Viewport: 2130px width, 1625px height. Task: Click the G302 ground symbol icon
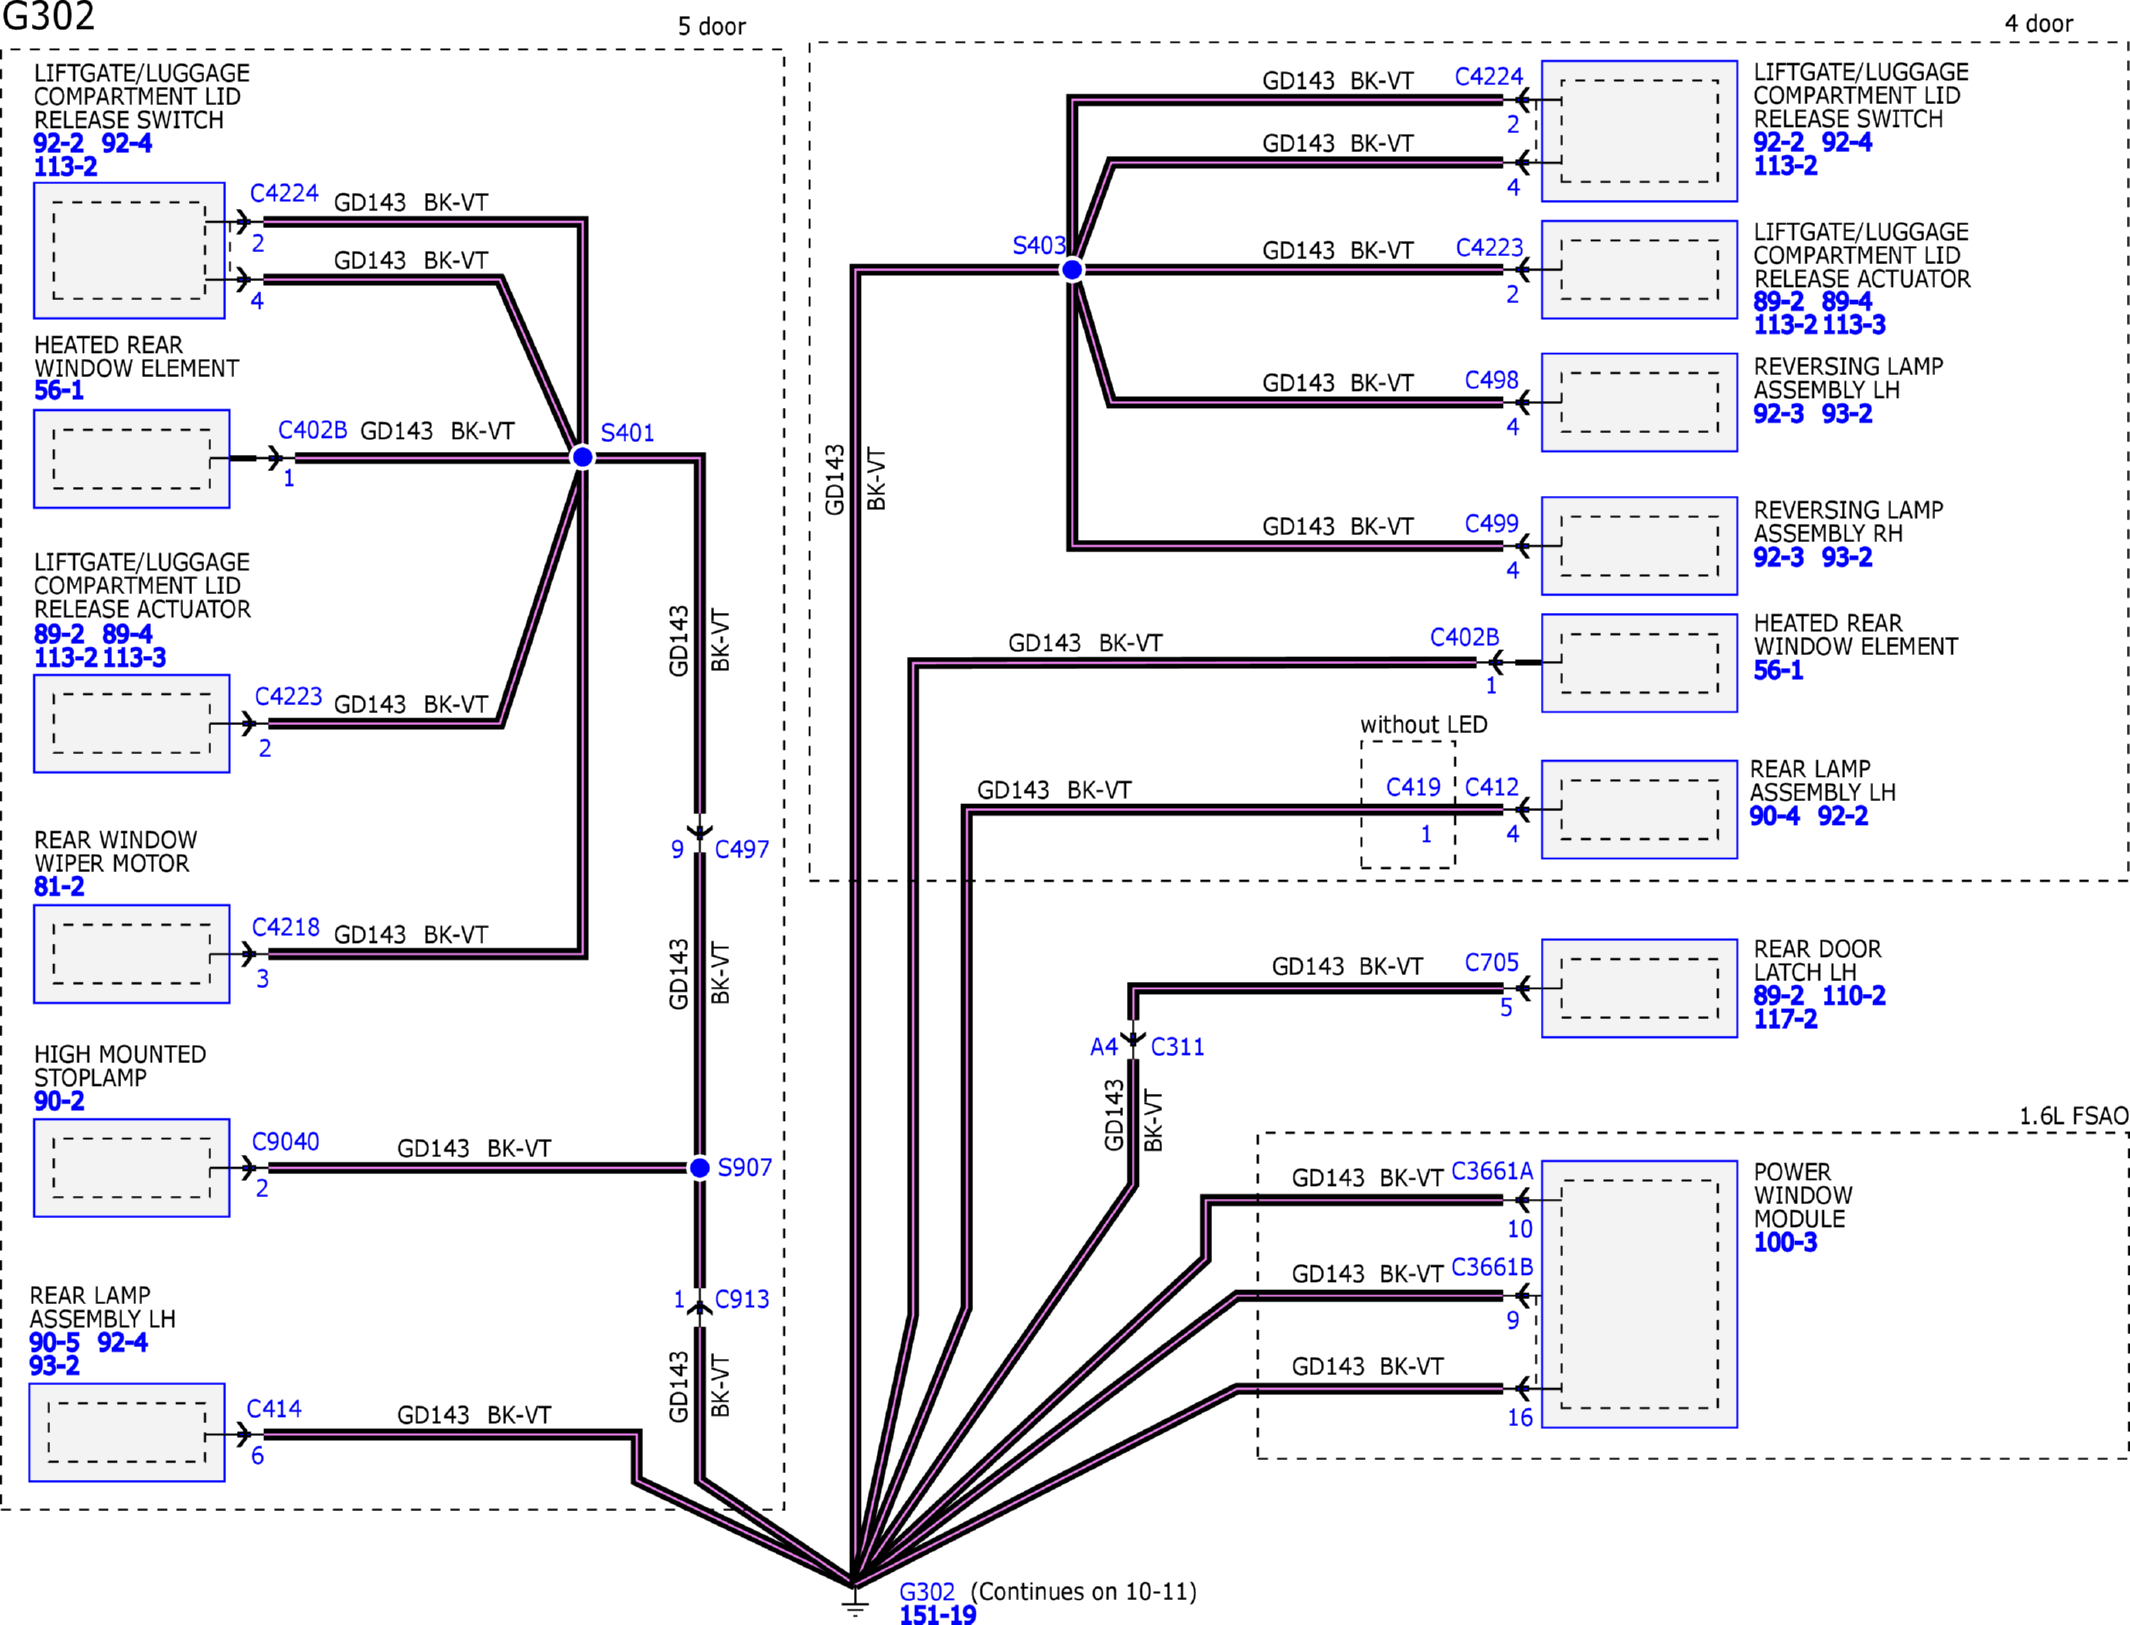tap(854, 1604)
